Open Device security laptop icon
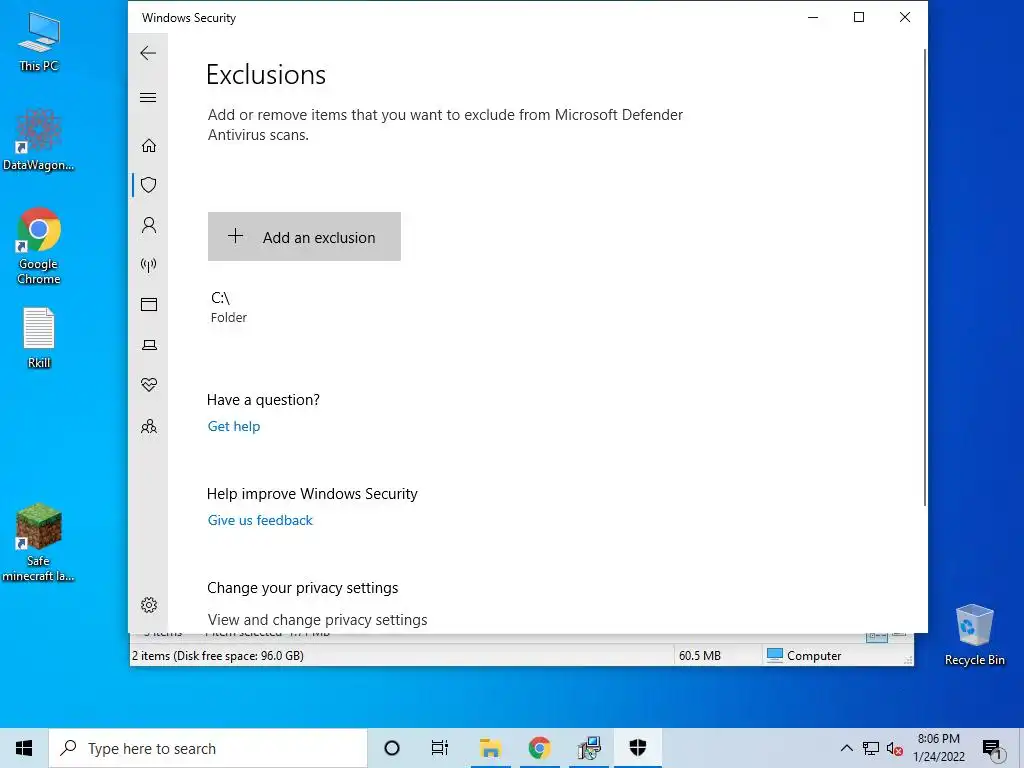 coord(149,345)
